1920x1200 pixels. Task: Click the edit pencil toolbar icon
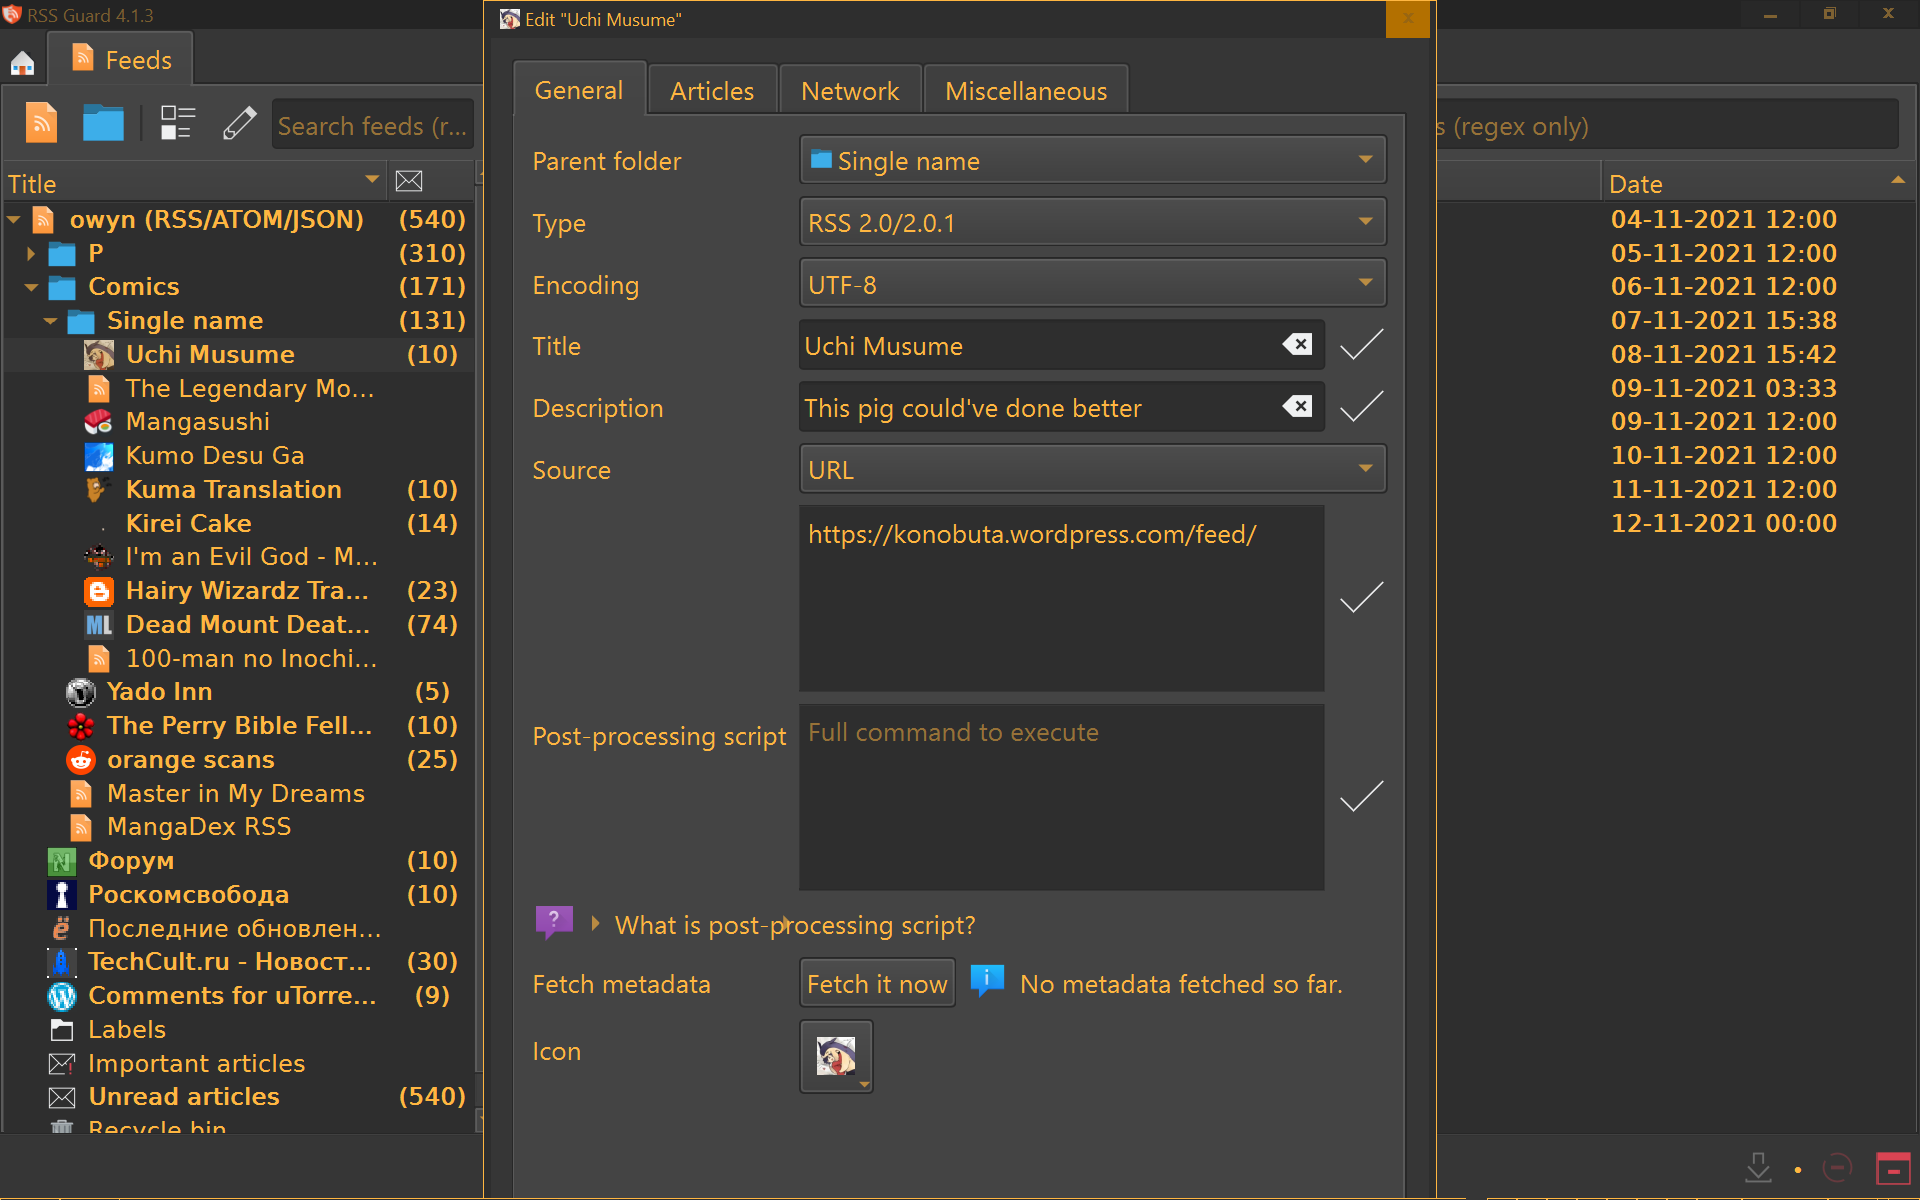click(x=239, y=124)
